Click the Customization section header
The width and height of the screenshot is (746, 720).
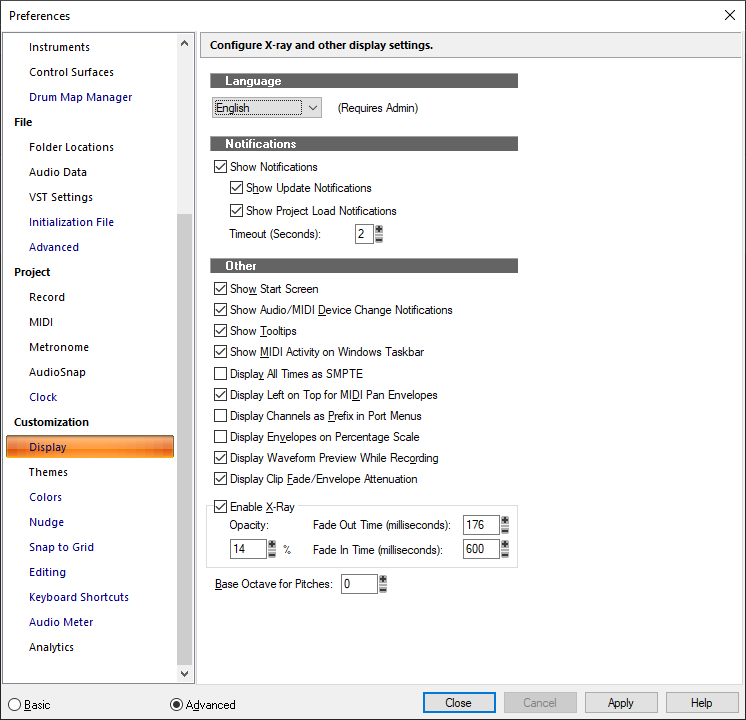[x=51, y=422]
